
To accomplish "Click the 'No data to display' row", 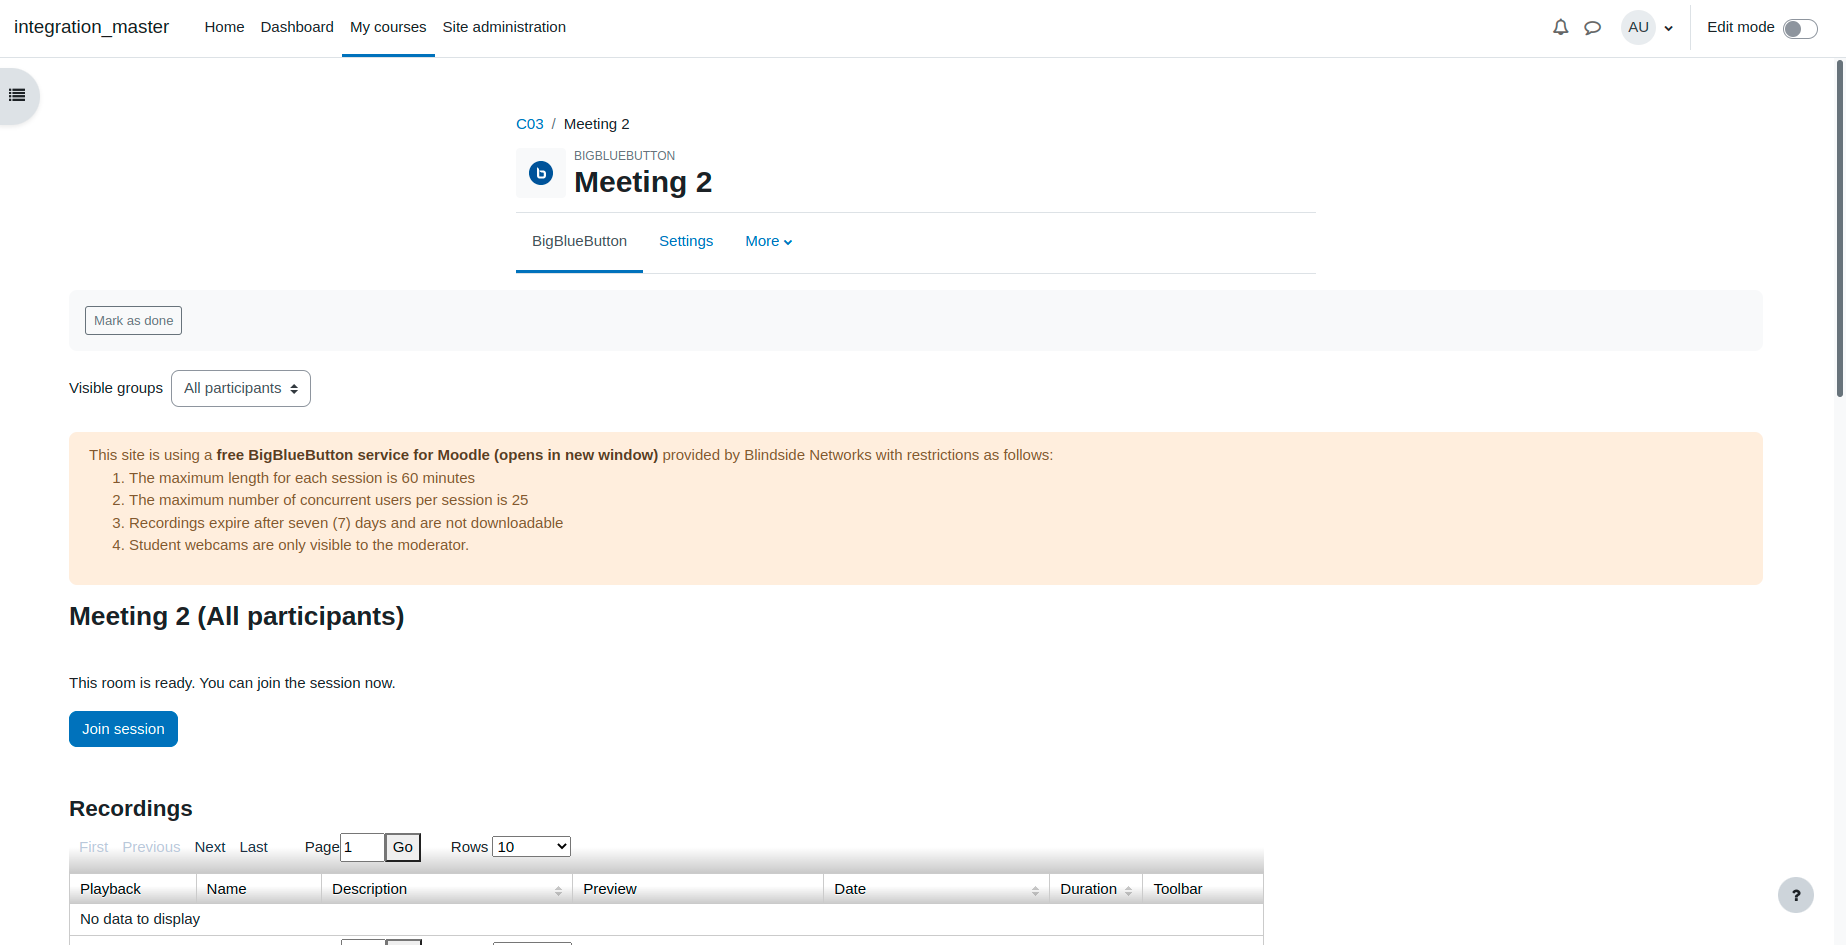I will click(x=666, y=919).
